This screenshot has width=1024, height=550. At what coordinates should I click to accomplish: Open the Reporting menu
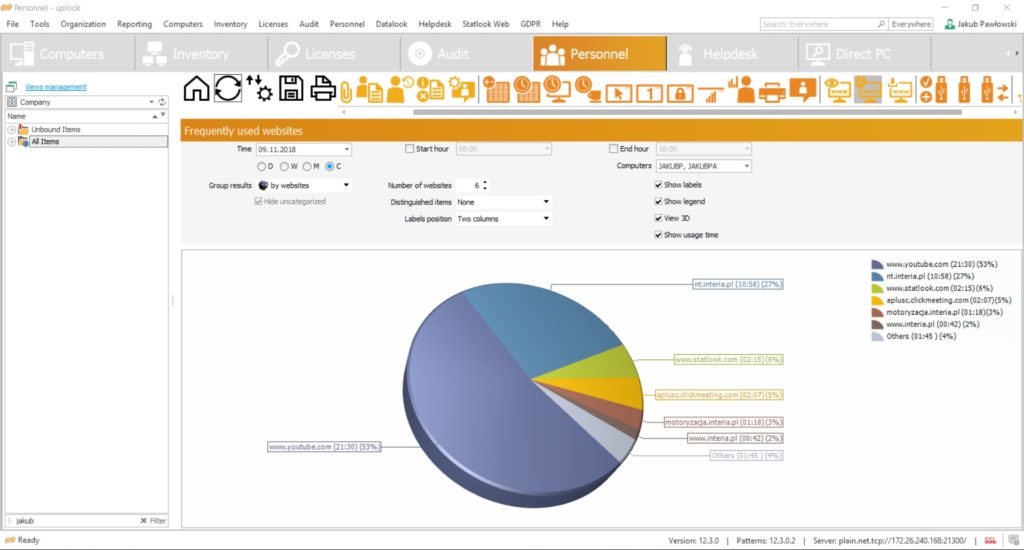(135, 24)
